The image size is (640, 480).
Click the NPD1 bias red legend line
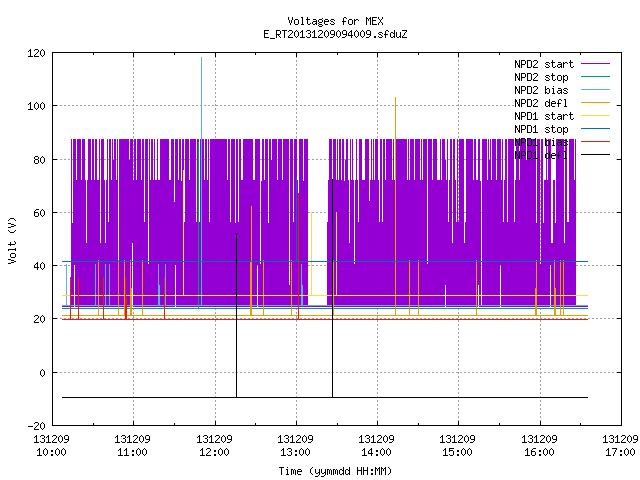[595, 142]
